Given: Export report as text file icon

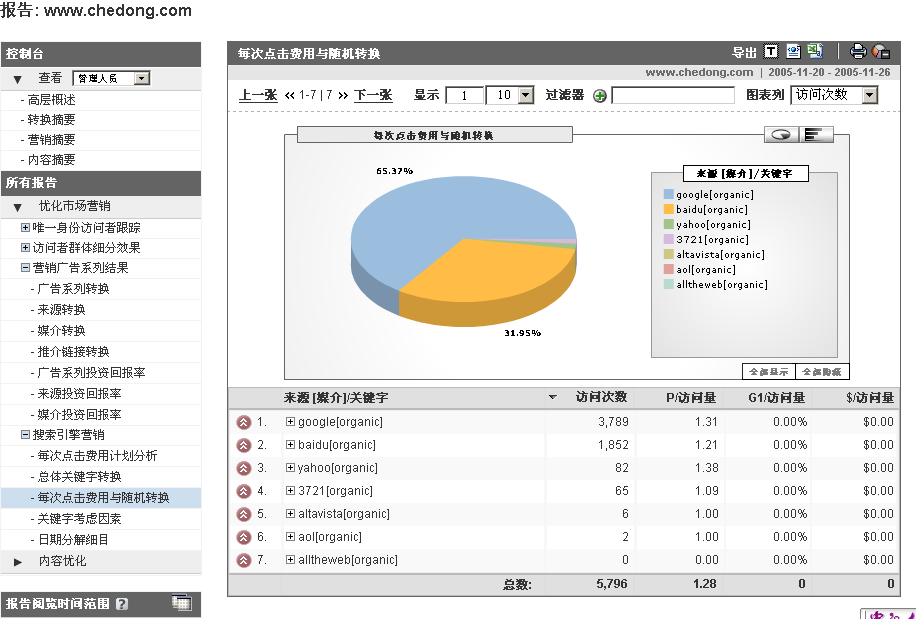Looking at the screenshot, I should (771, 52).
